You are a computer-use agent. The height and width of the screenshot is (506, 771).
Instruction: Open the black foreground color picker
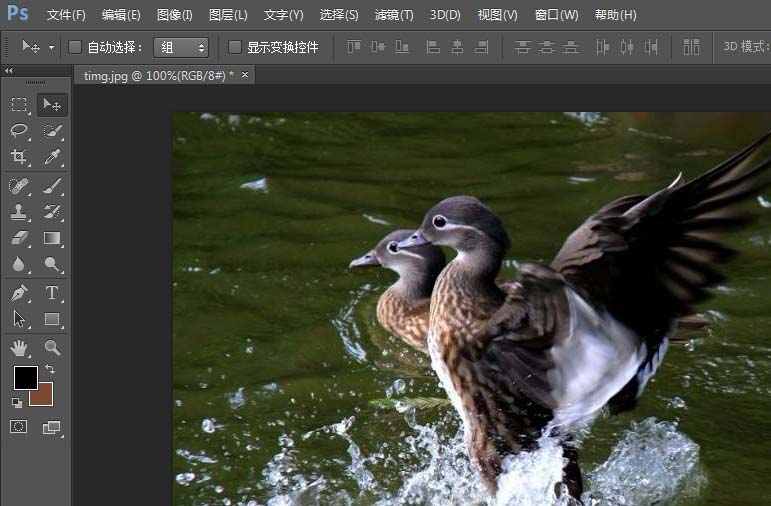[26, 378]
